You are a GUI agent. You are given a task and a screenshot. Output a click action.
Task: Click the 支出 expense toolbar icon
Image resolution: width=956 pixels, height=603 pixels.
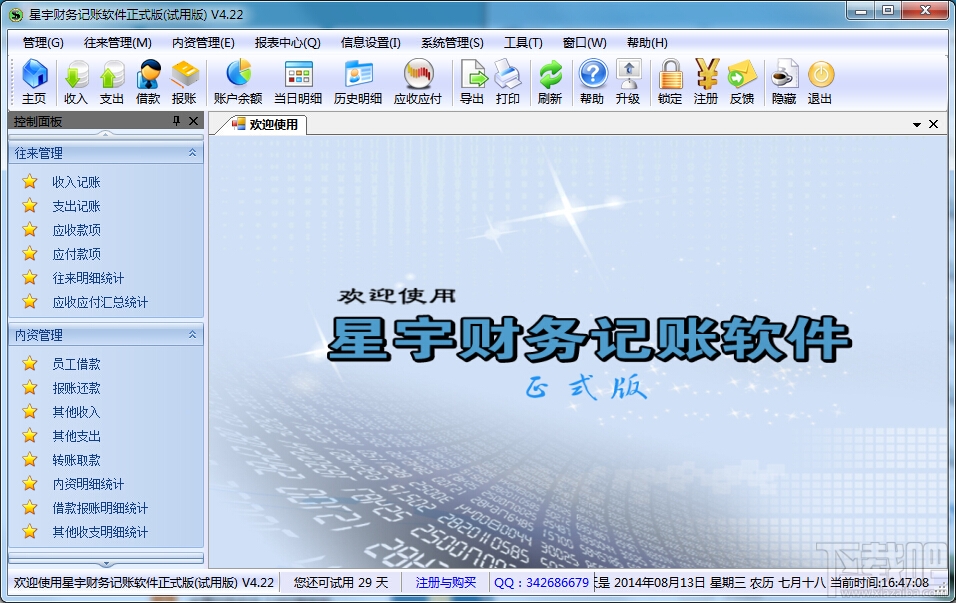[112, 82]
